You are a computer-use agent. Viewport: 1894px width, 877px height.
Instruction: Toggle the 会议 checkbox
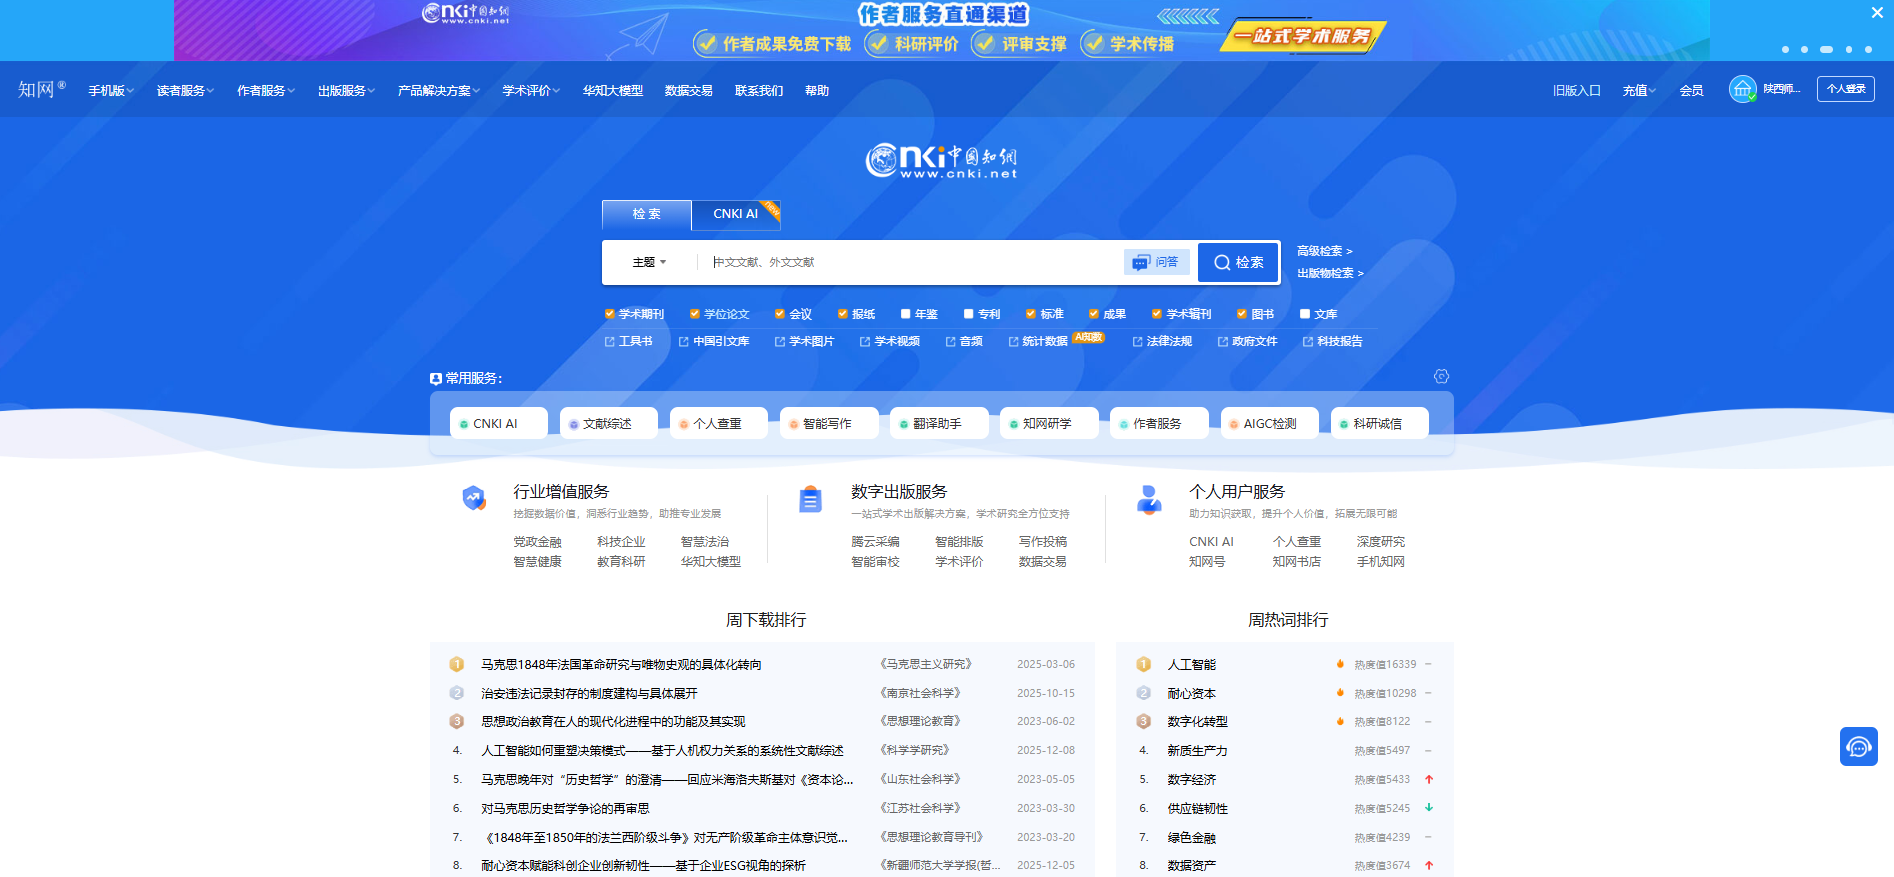point(780,314)
